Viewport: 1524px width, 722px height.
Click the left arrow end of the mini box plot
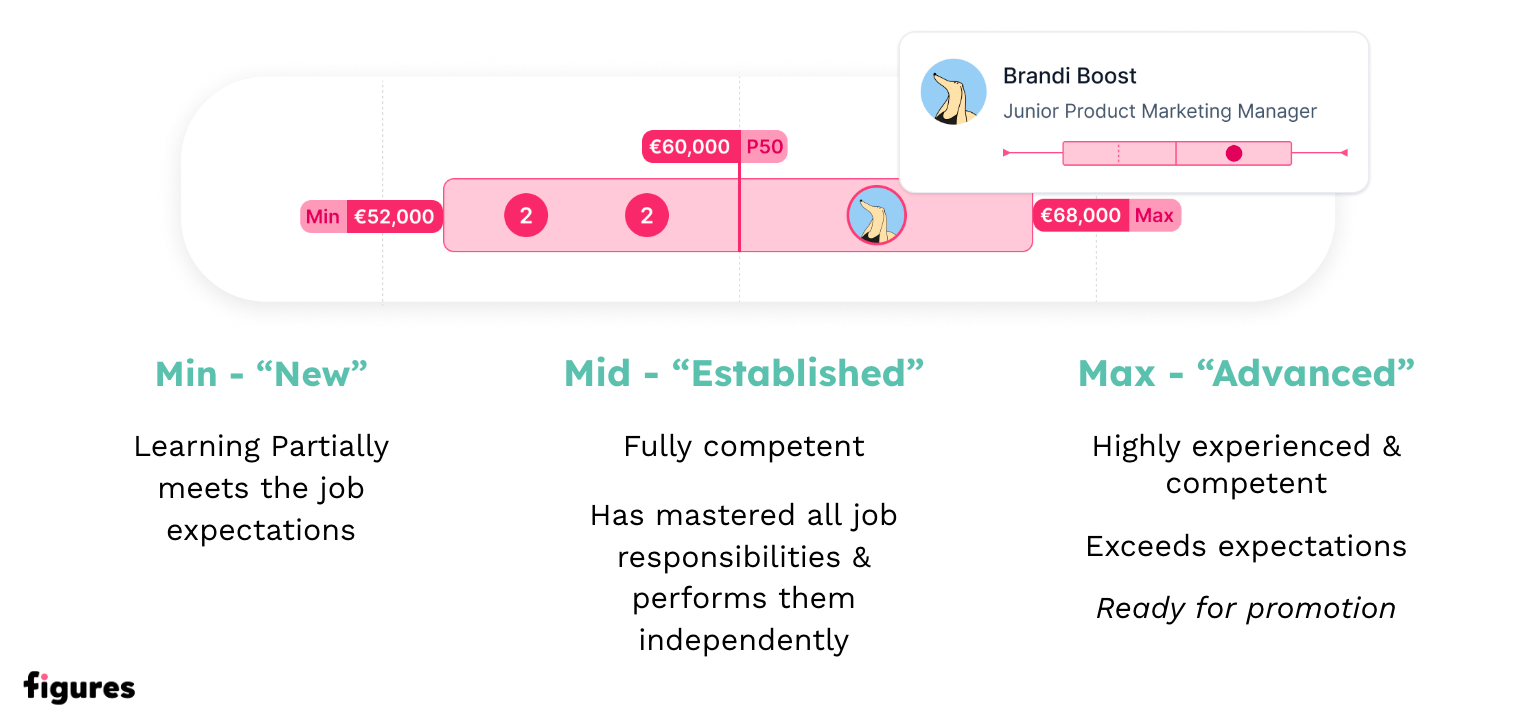pyautogui.click(x=1007, y=153)
